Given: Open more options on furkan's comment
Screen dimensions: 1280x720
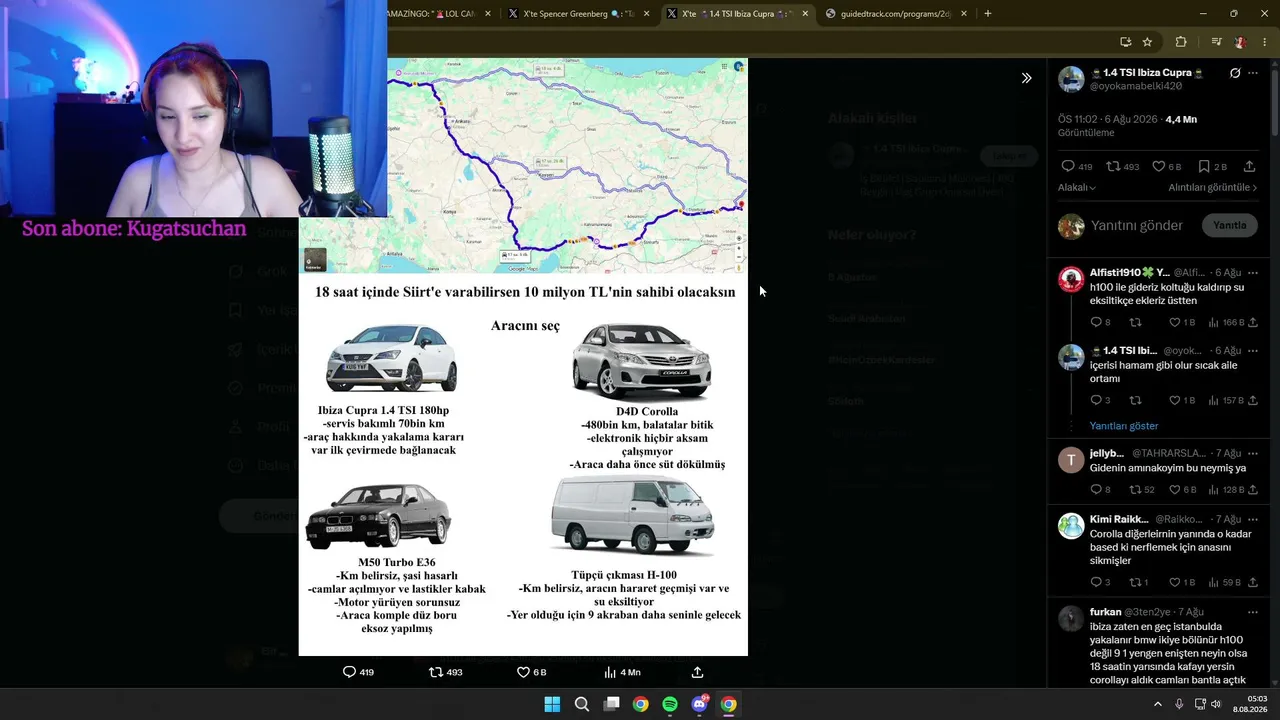Looking at the screenshot, I should click(1252, 611).
